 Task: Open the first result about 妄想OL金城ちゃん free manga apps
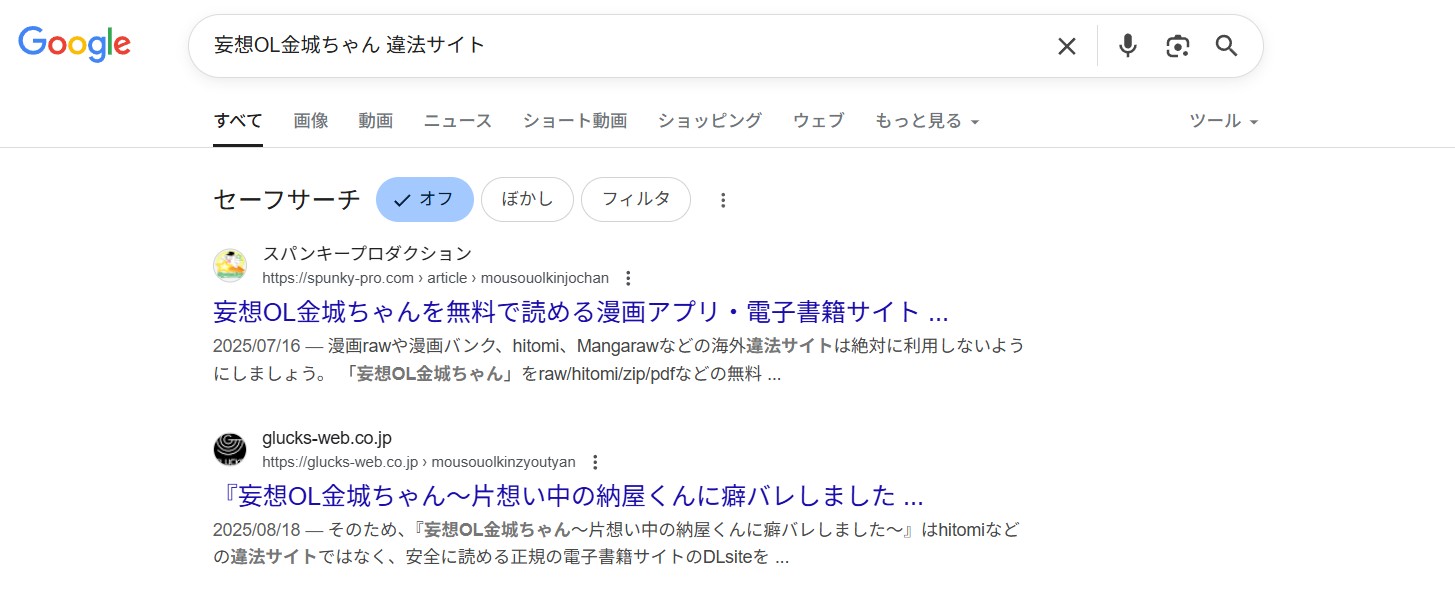tap(578, 311)
